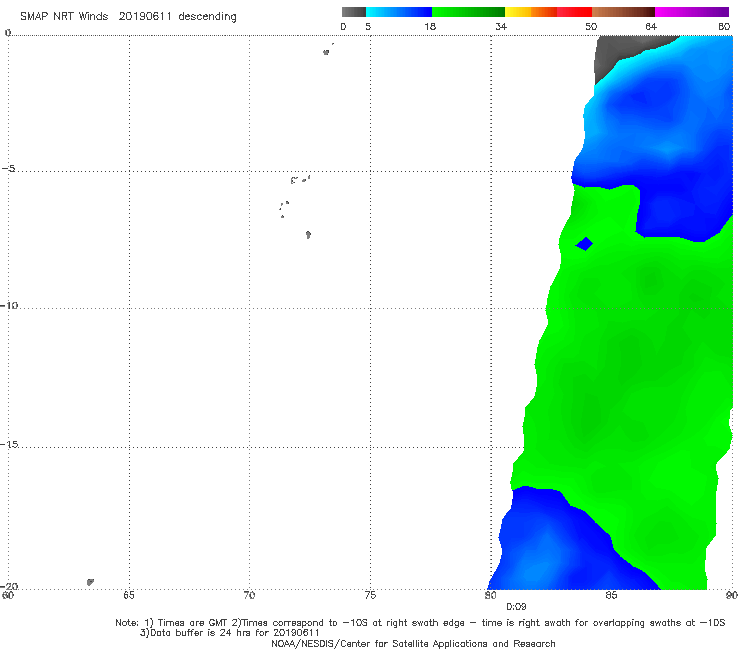Click the island outline near 63E, 20S
740x650 pixels.
pos(90,582)
